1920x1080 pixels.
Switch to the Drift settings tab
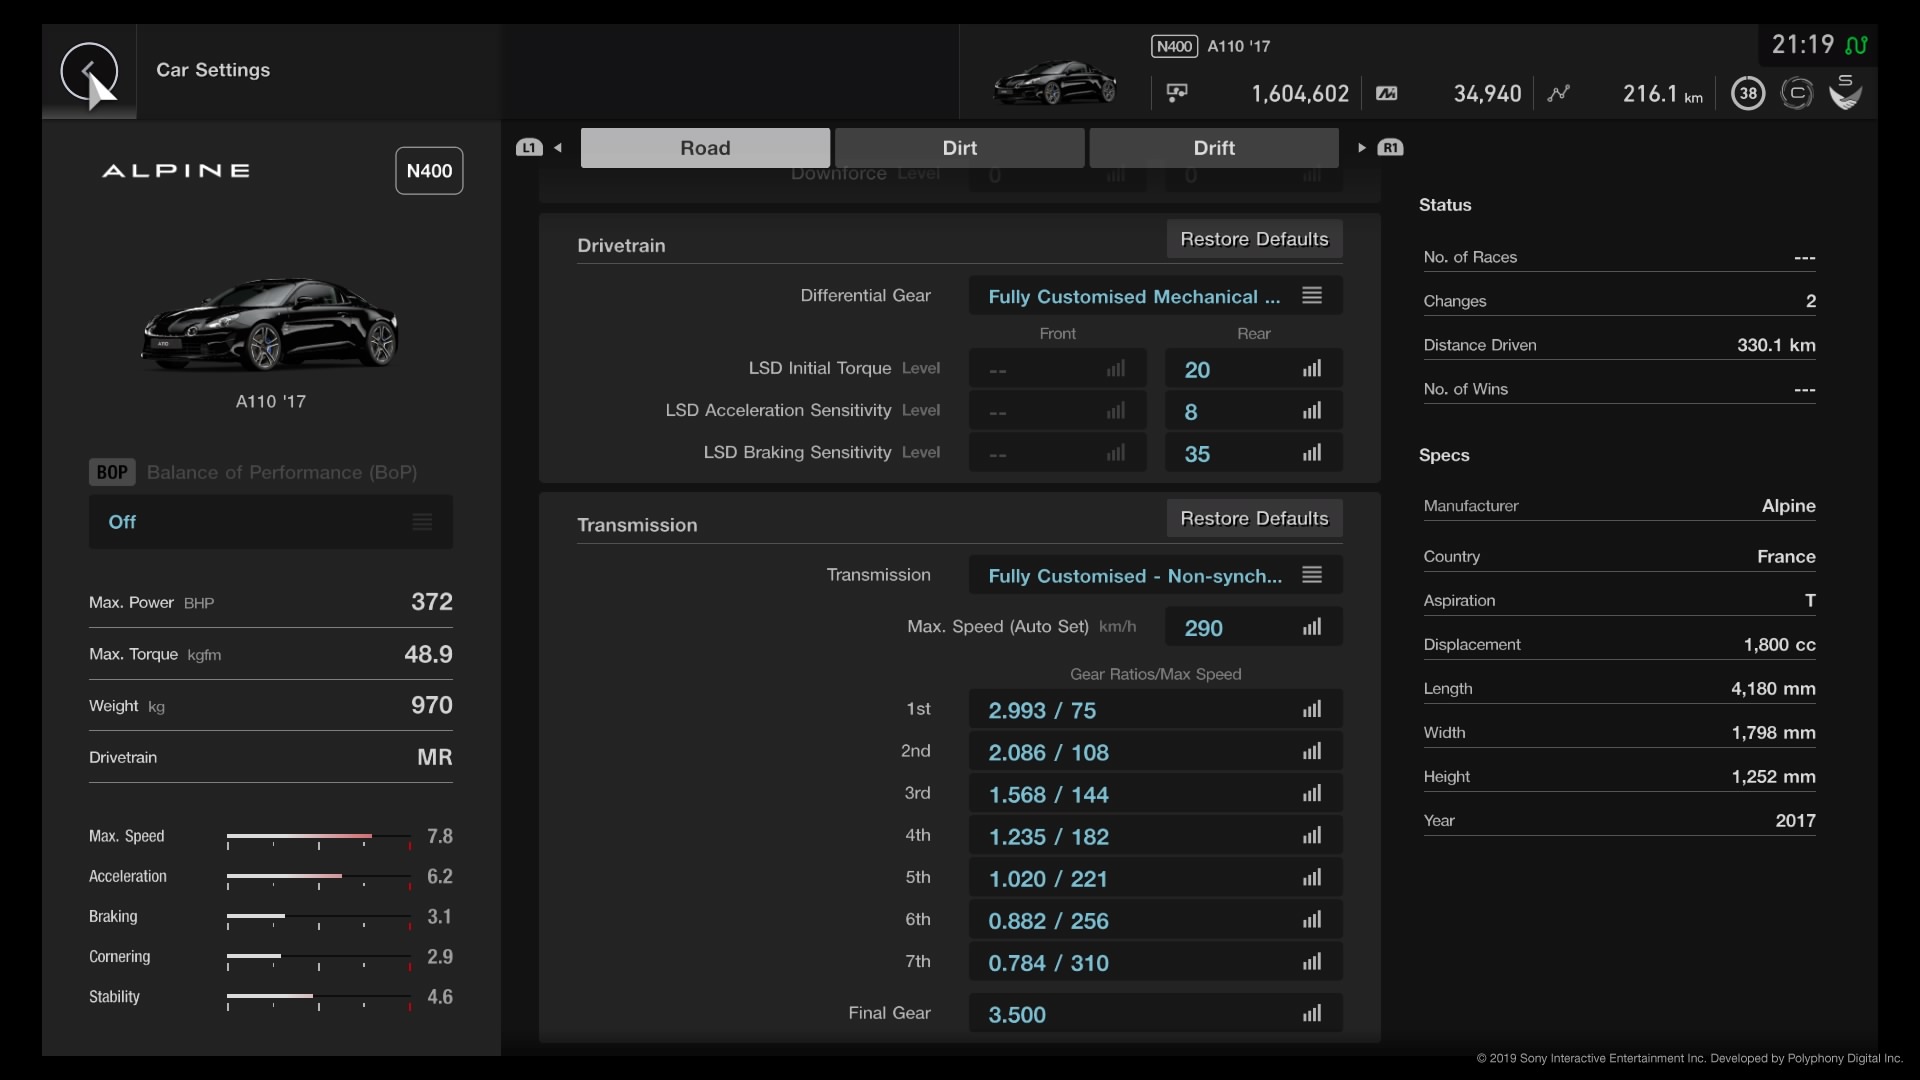(1214, 147)
